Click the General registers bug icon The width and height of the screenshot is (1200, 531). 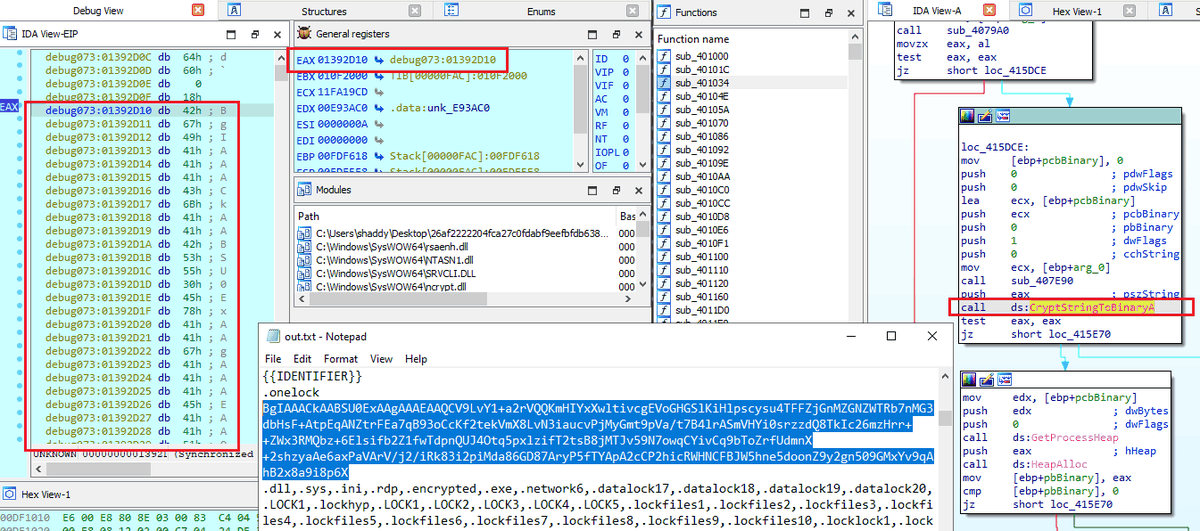[304, 33]
